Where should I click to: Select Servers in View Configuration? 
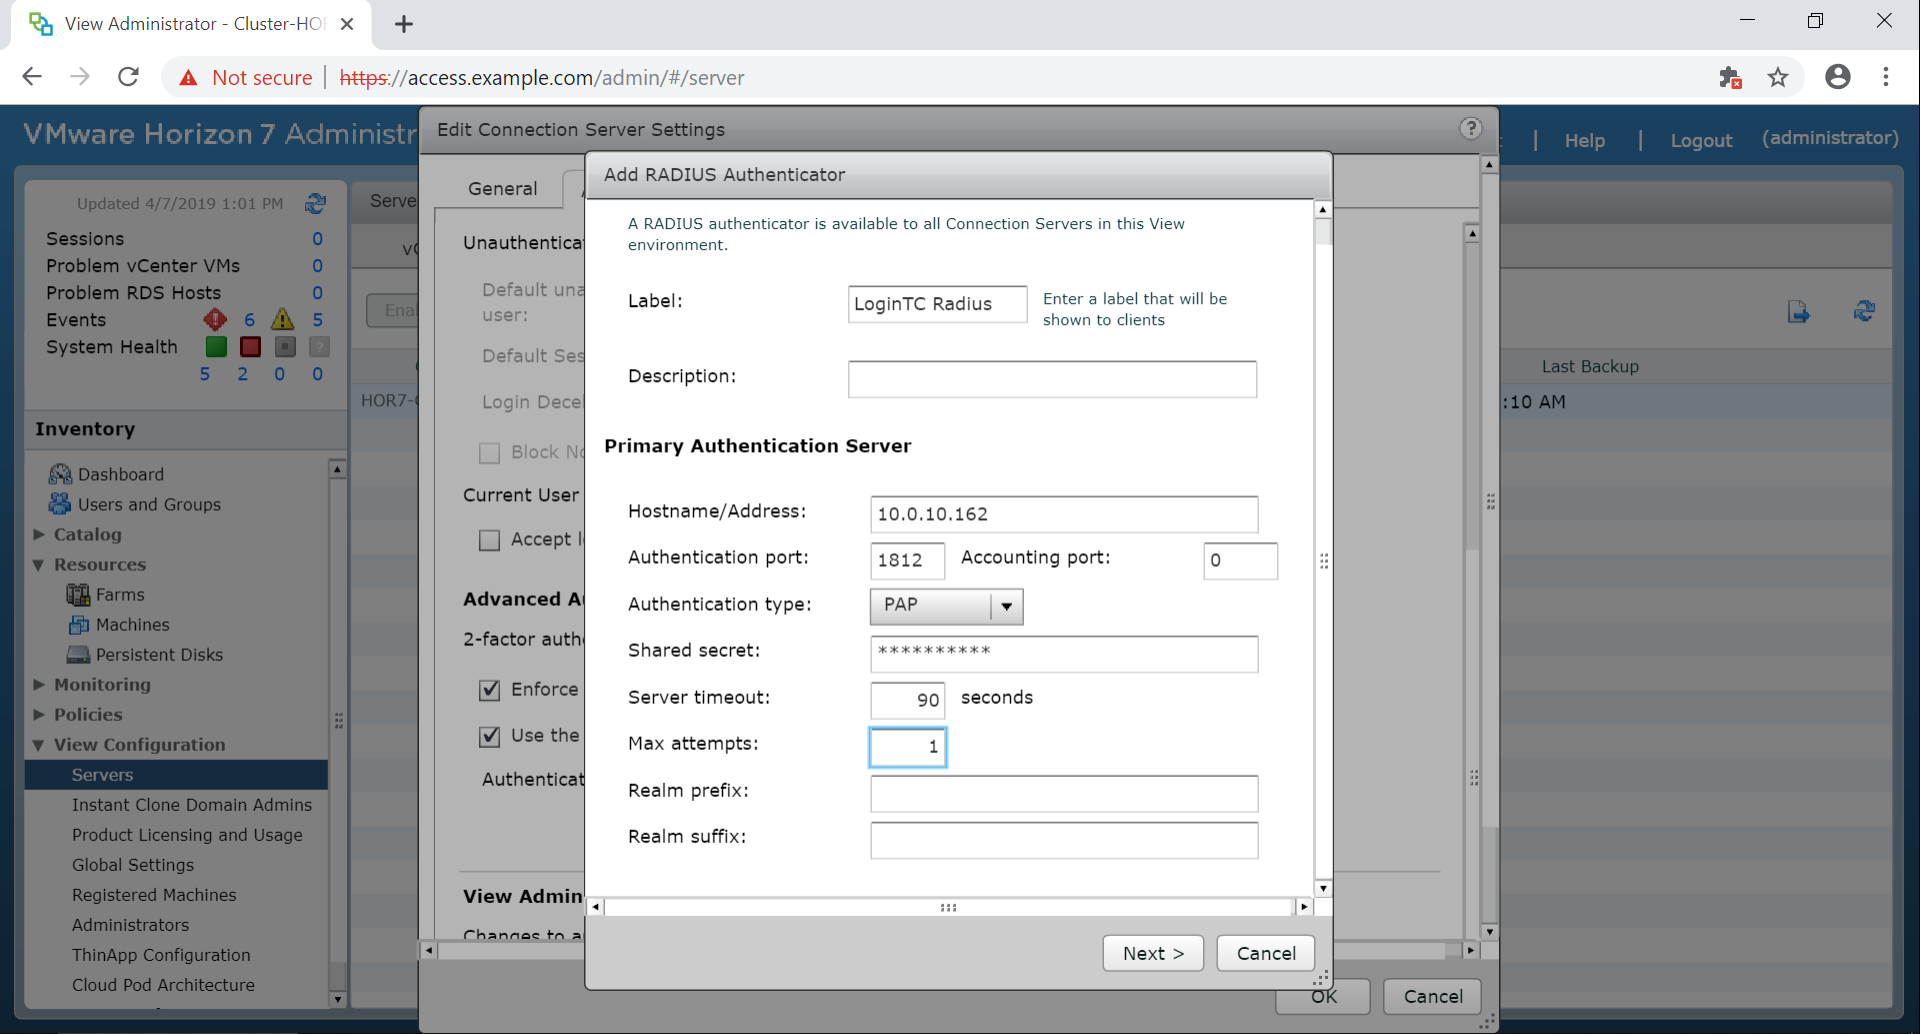tap(176, 775)
